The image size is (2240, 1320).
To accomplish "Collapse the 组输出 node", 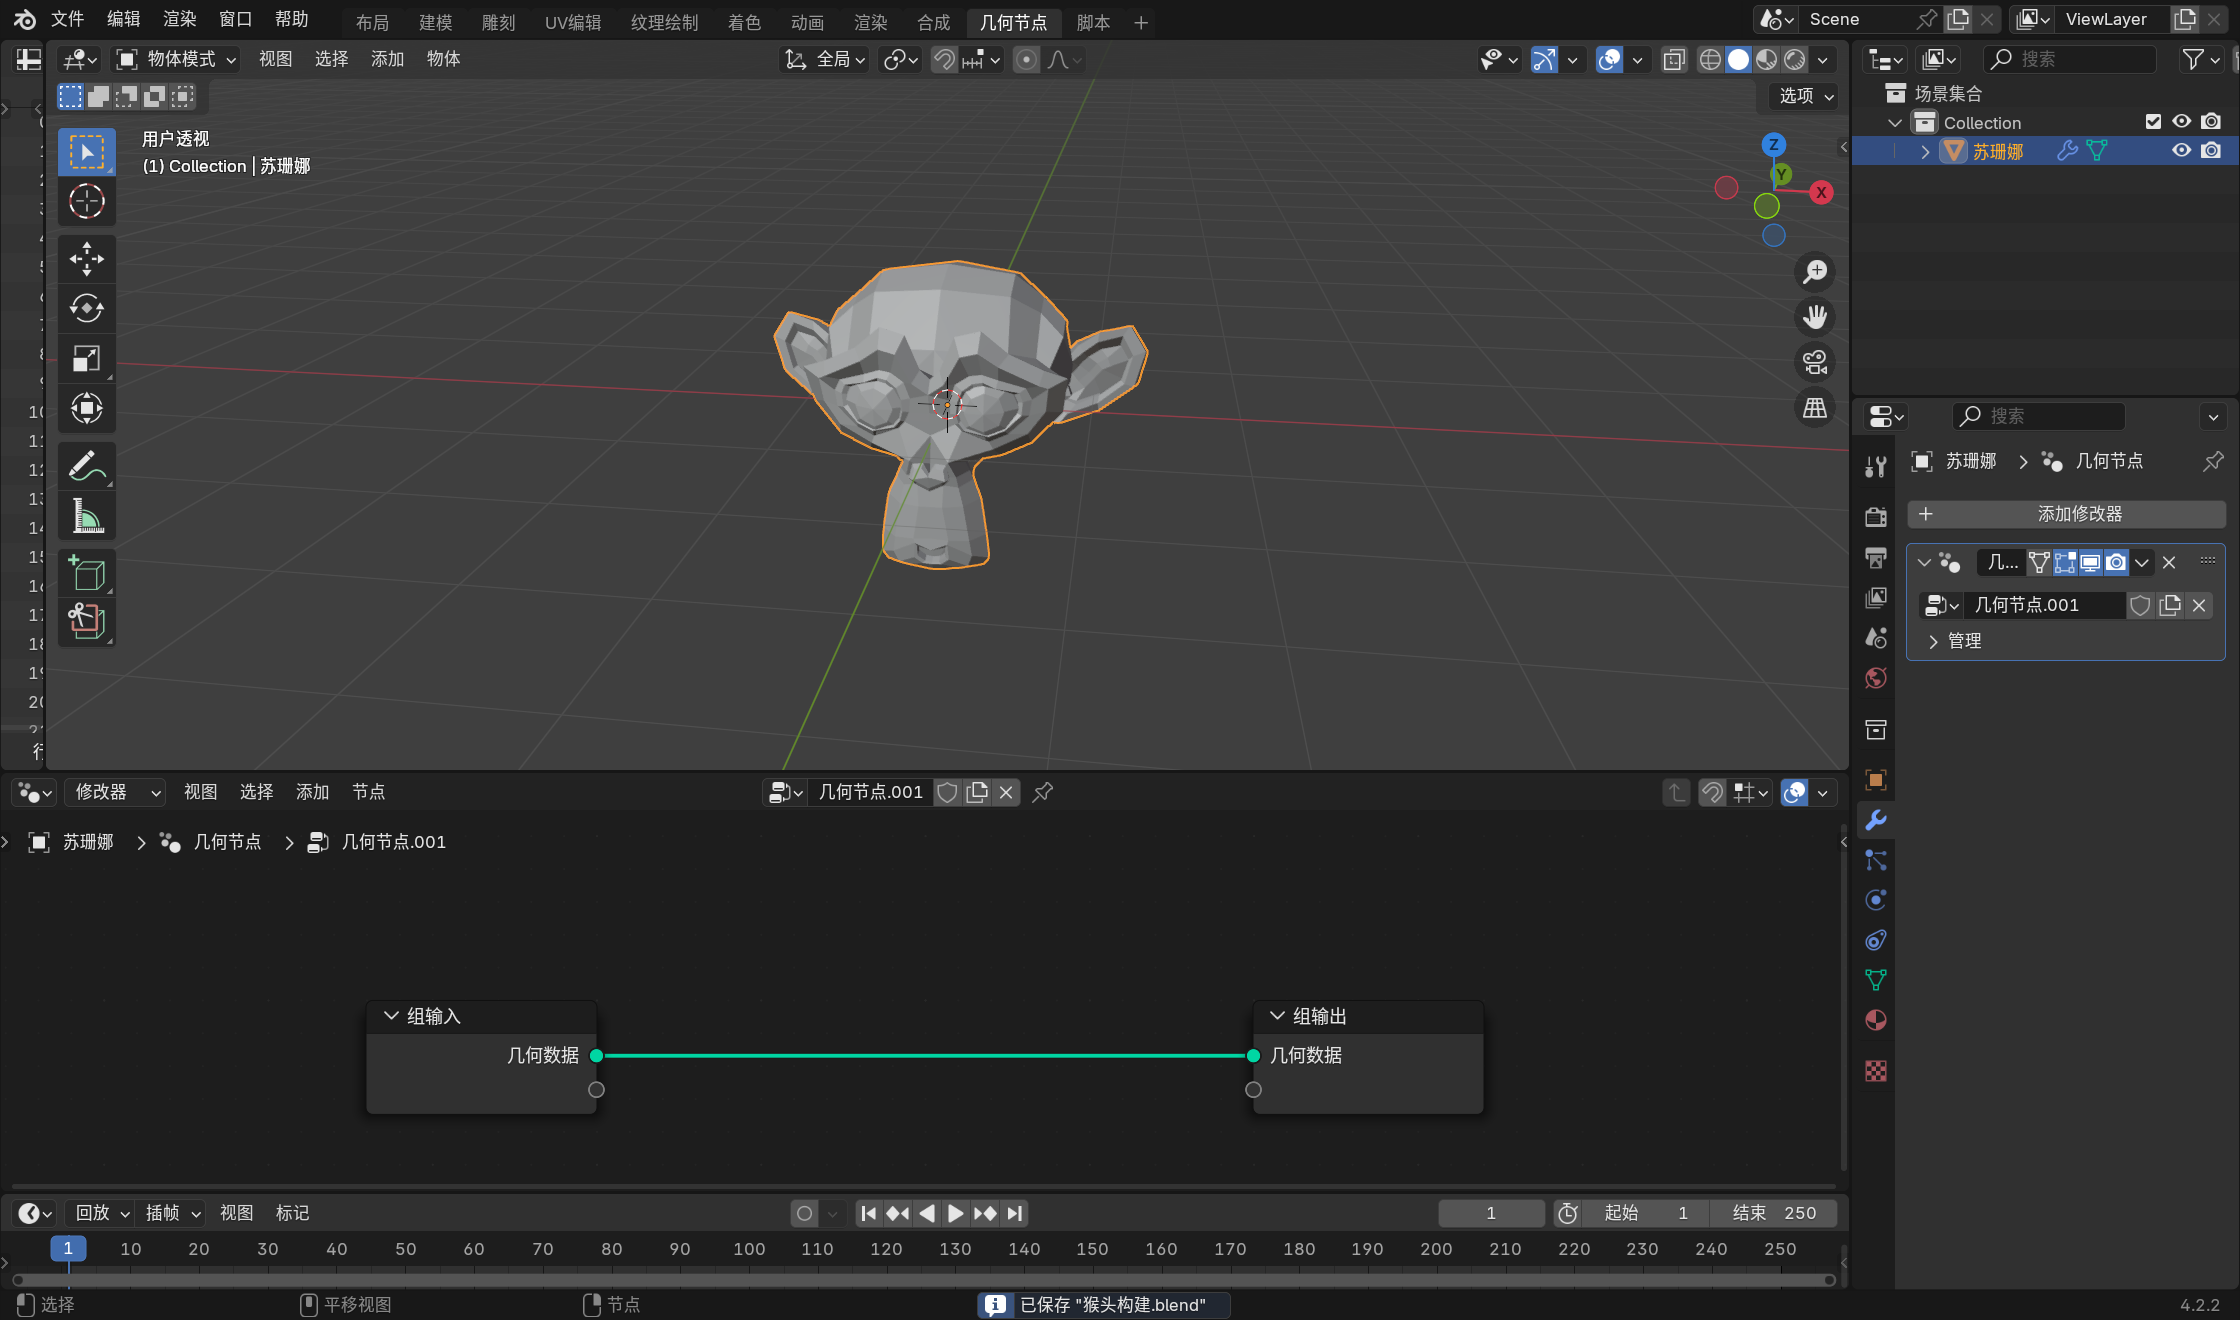I will (x=1277, y=1016).
